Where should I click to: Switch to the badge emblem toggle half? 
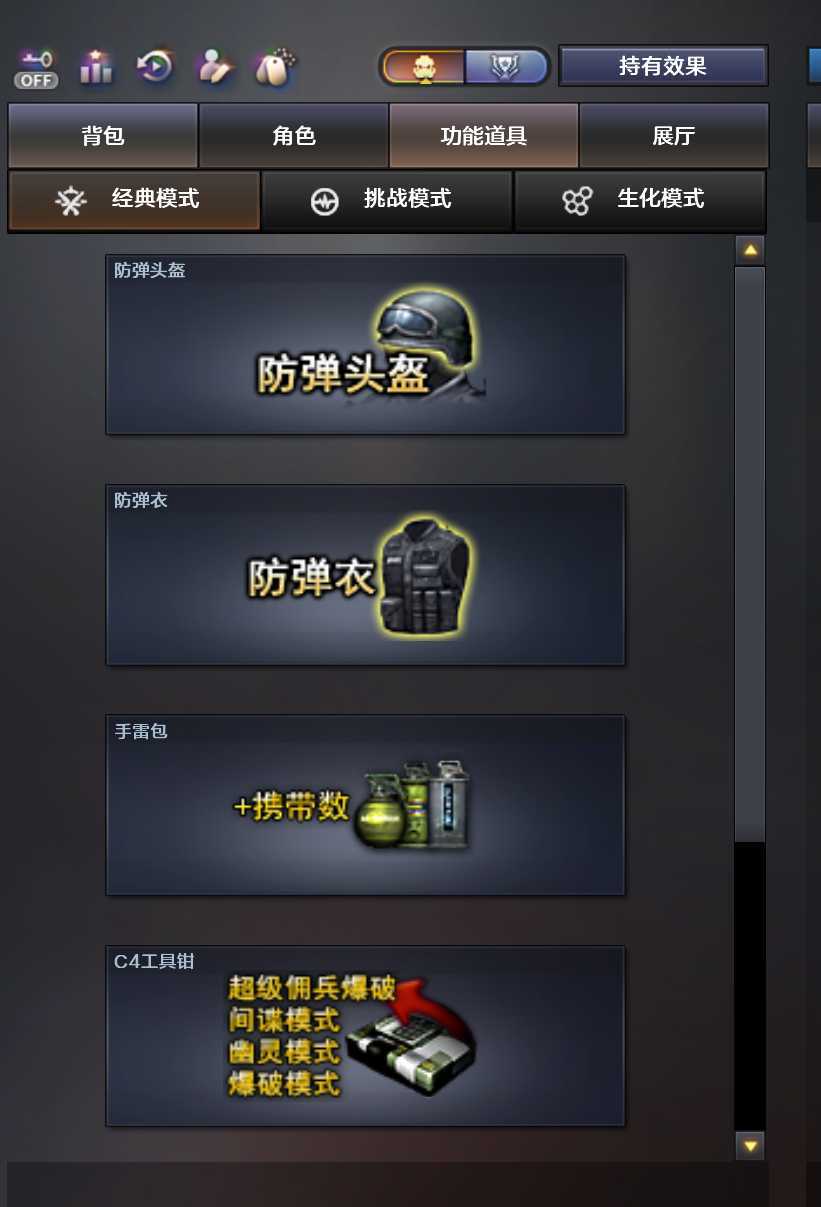click(x=506, y=67)
